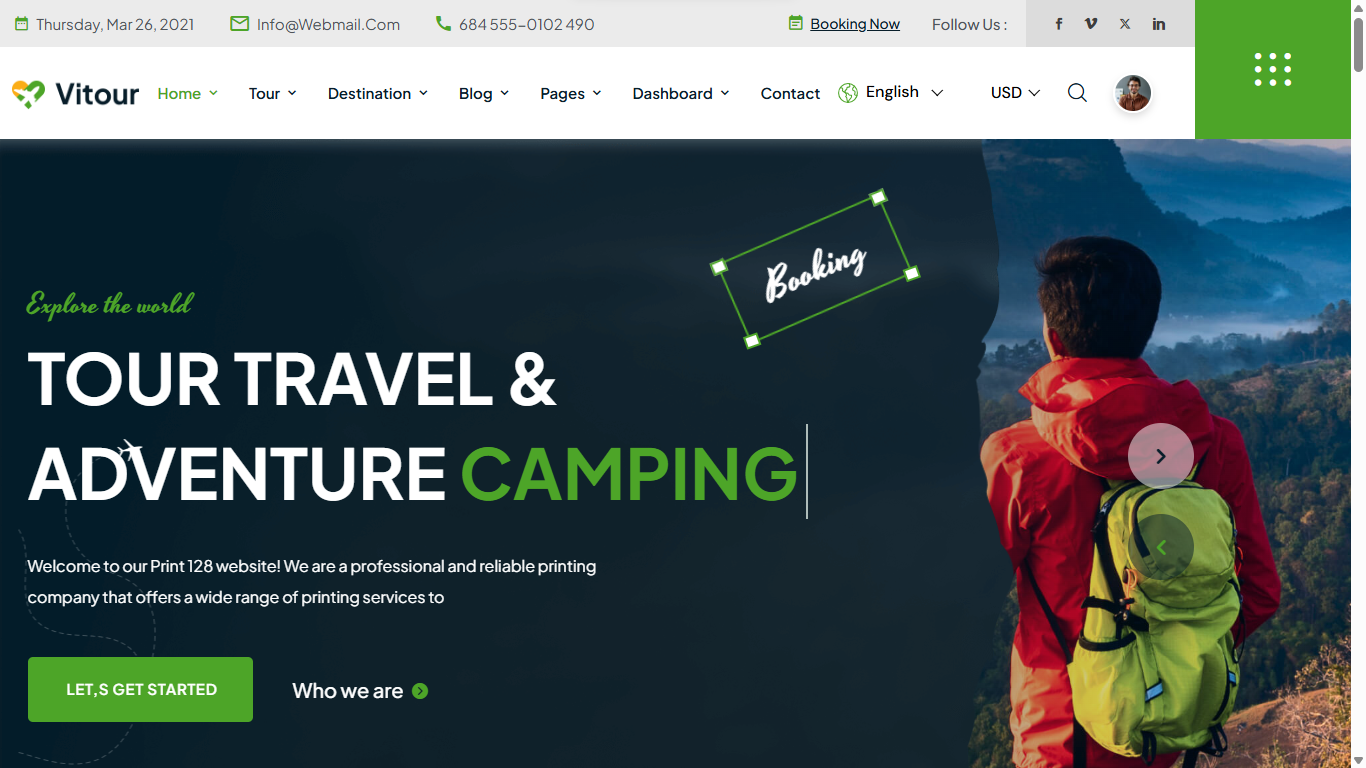Image resolution: width=1366 pixels, height=768 pixels.
Task: Expand the Tour menu
Action: point(272,93)
